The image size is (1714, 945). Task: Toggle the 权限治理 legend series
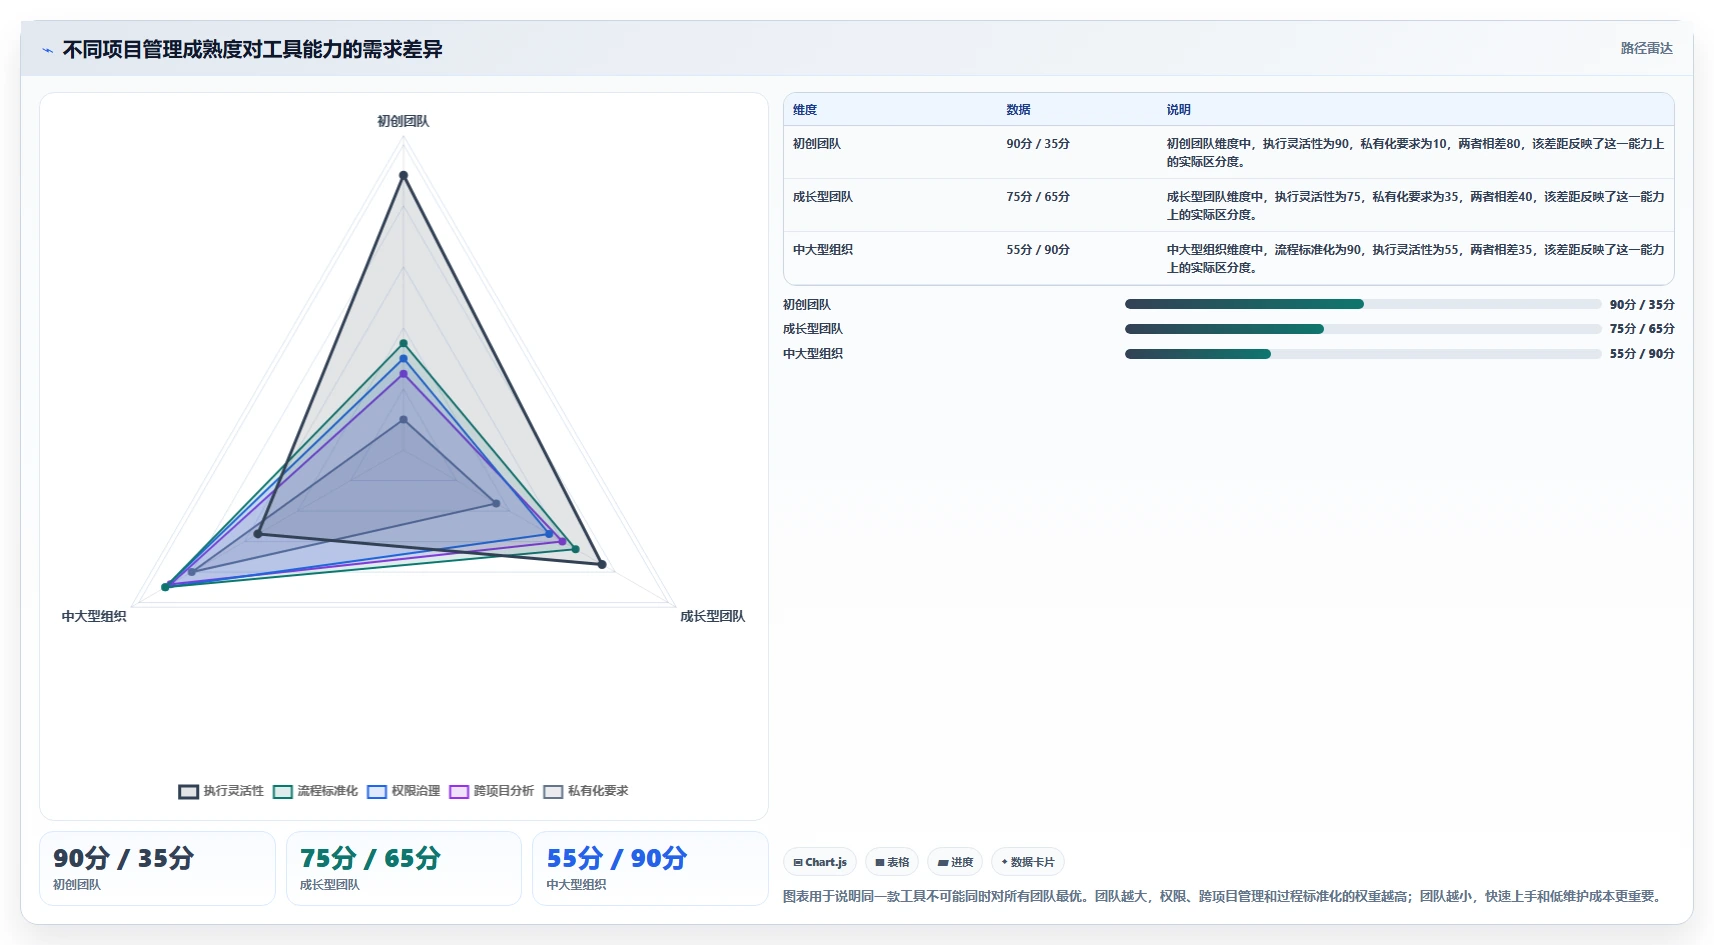[x=403, y=791]
